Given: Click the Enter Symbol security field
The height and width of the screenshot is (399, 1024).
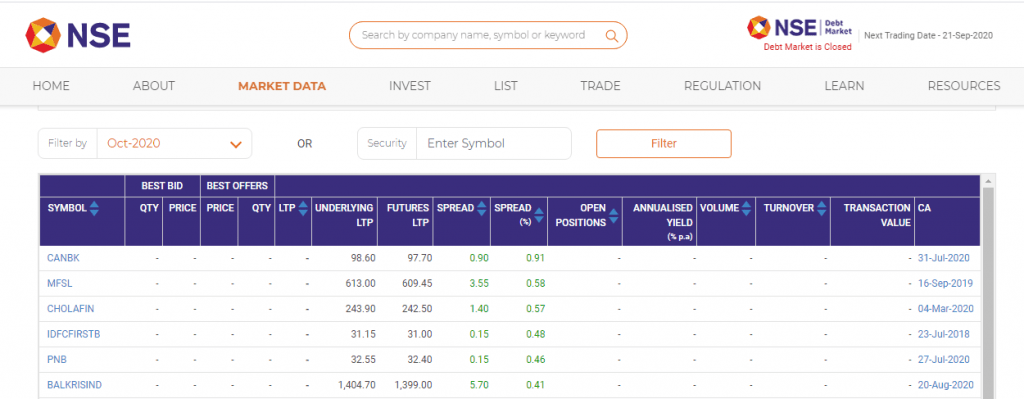Looking at the screenshot, I should point(494,144).
